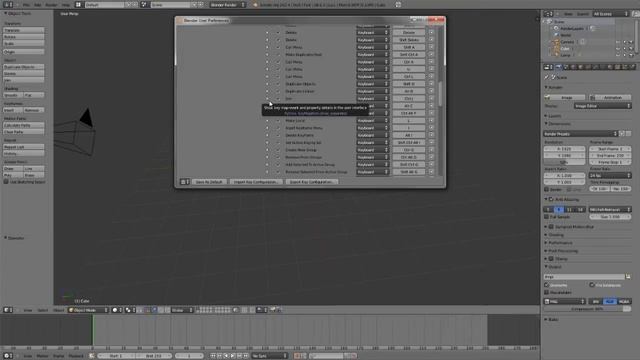Open Select menu in 3D view header

coord(42,310)
